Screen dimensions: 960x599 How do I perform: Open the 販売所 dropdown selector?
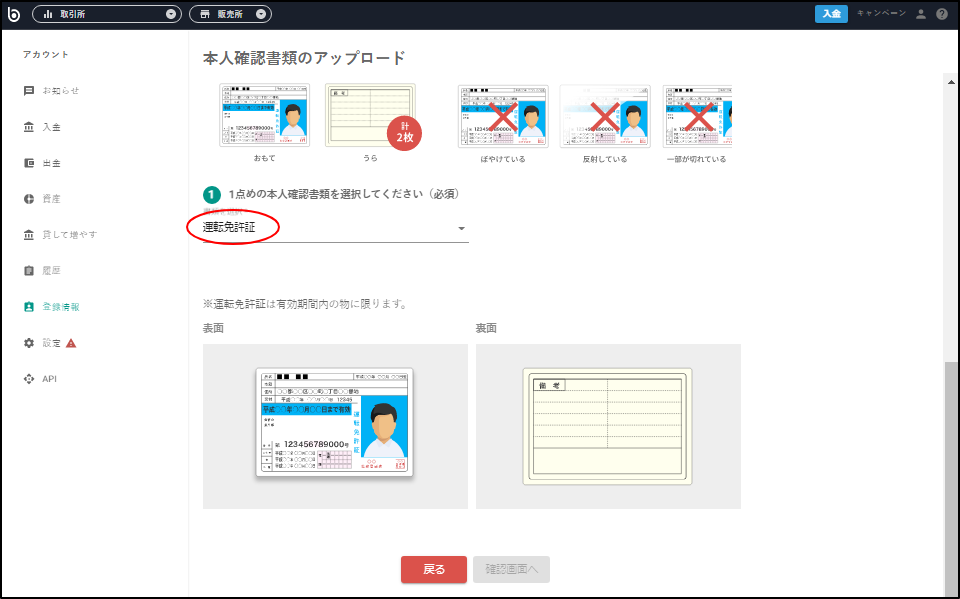click(230, 14)
